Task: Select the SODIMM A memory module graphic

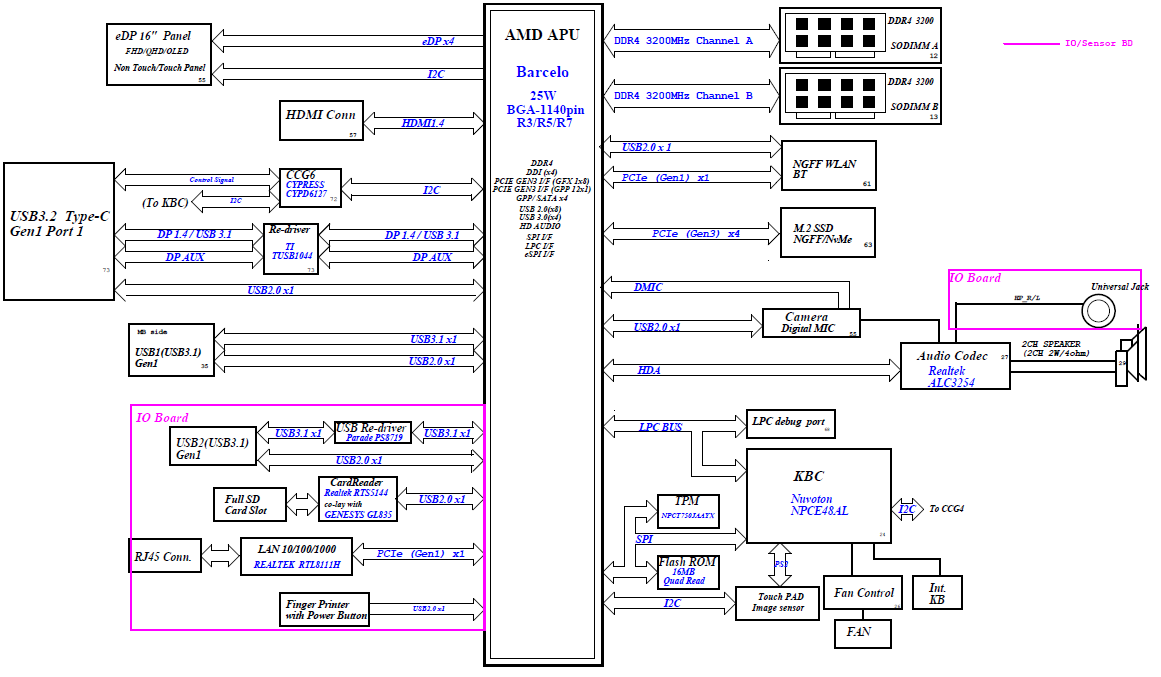Action: coord(832,33)
